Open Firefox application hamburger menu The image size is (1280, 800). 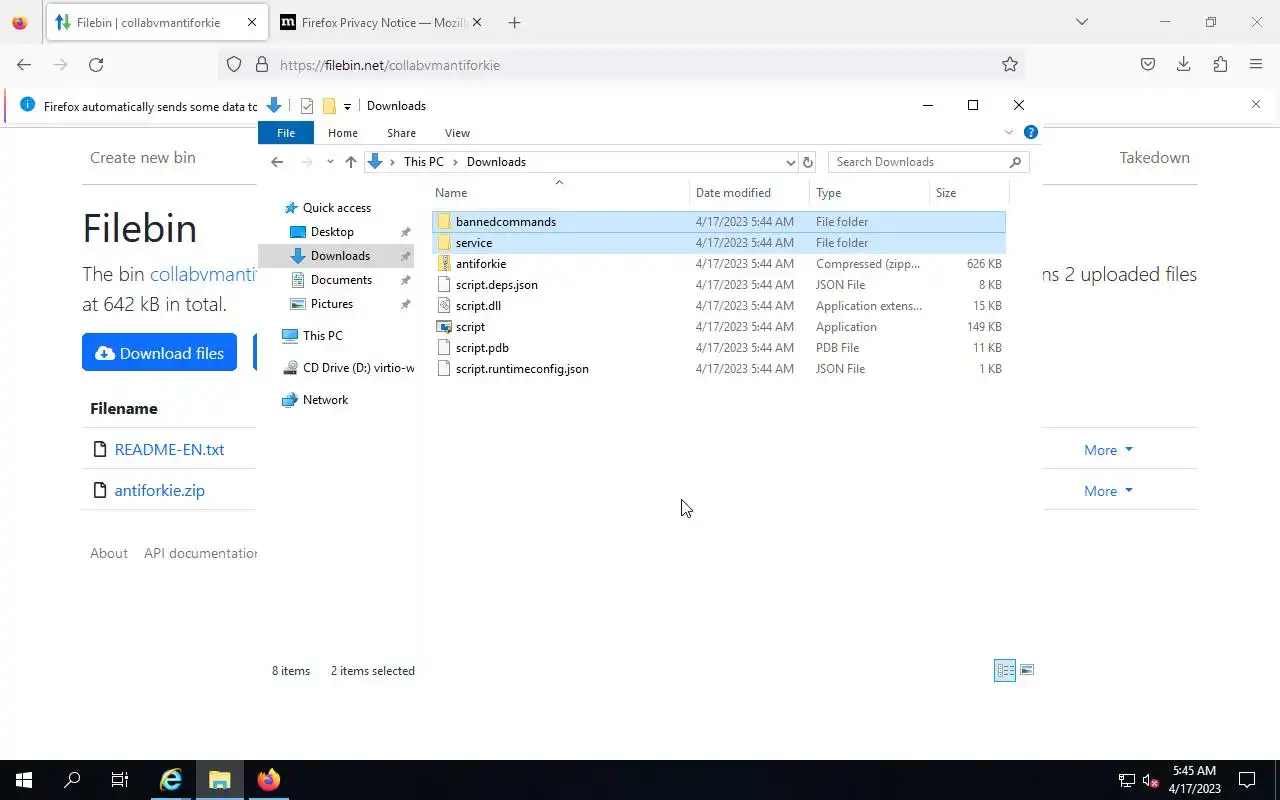[x=1256, y=65]
